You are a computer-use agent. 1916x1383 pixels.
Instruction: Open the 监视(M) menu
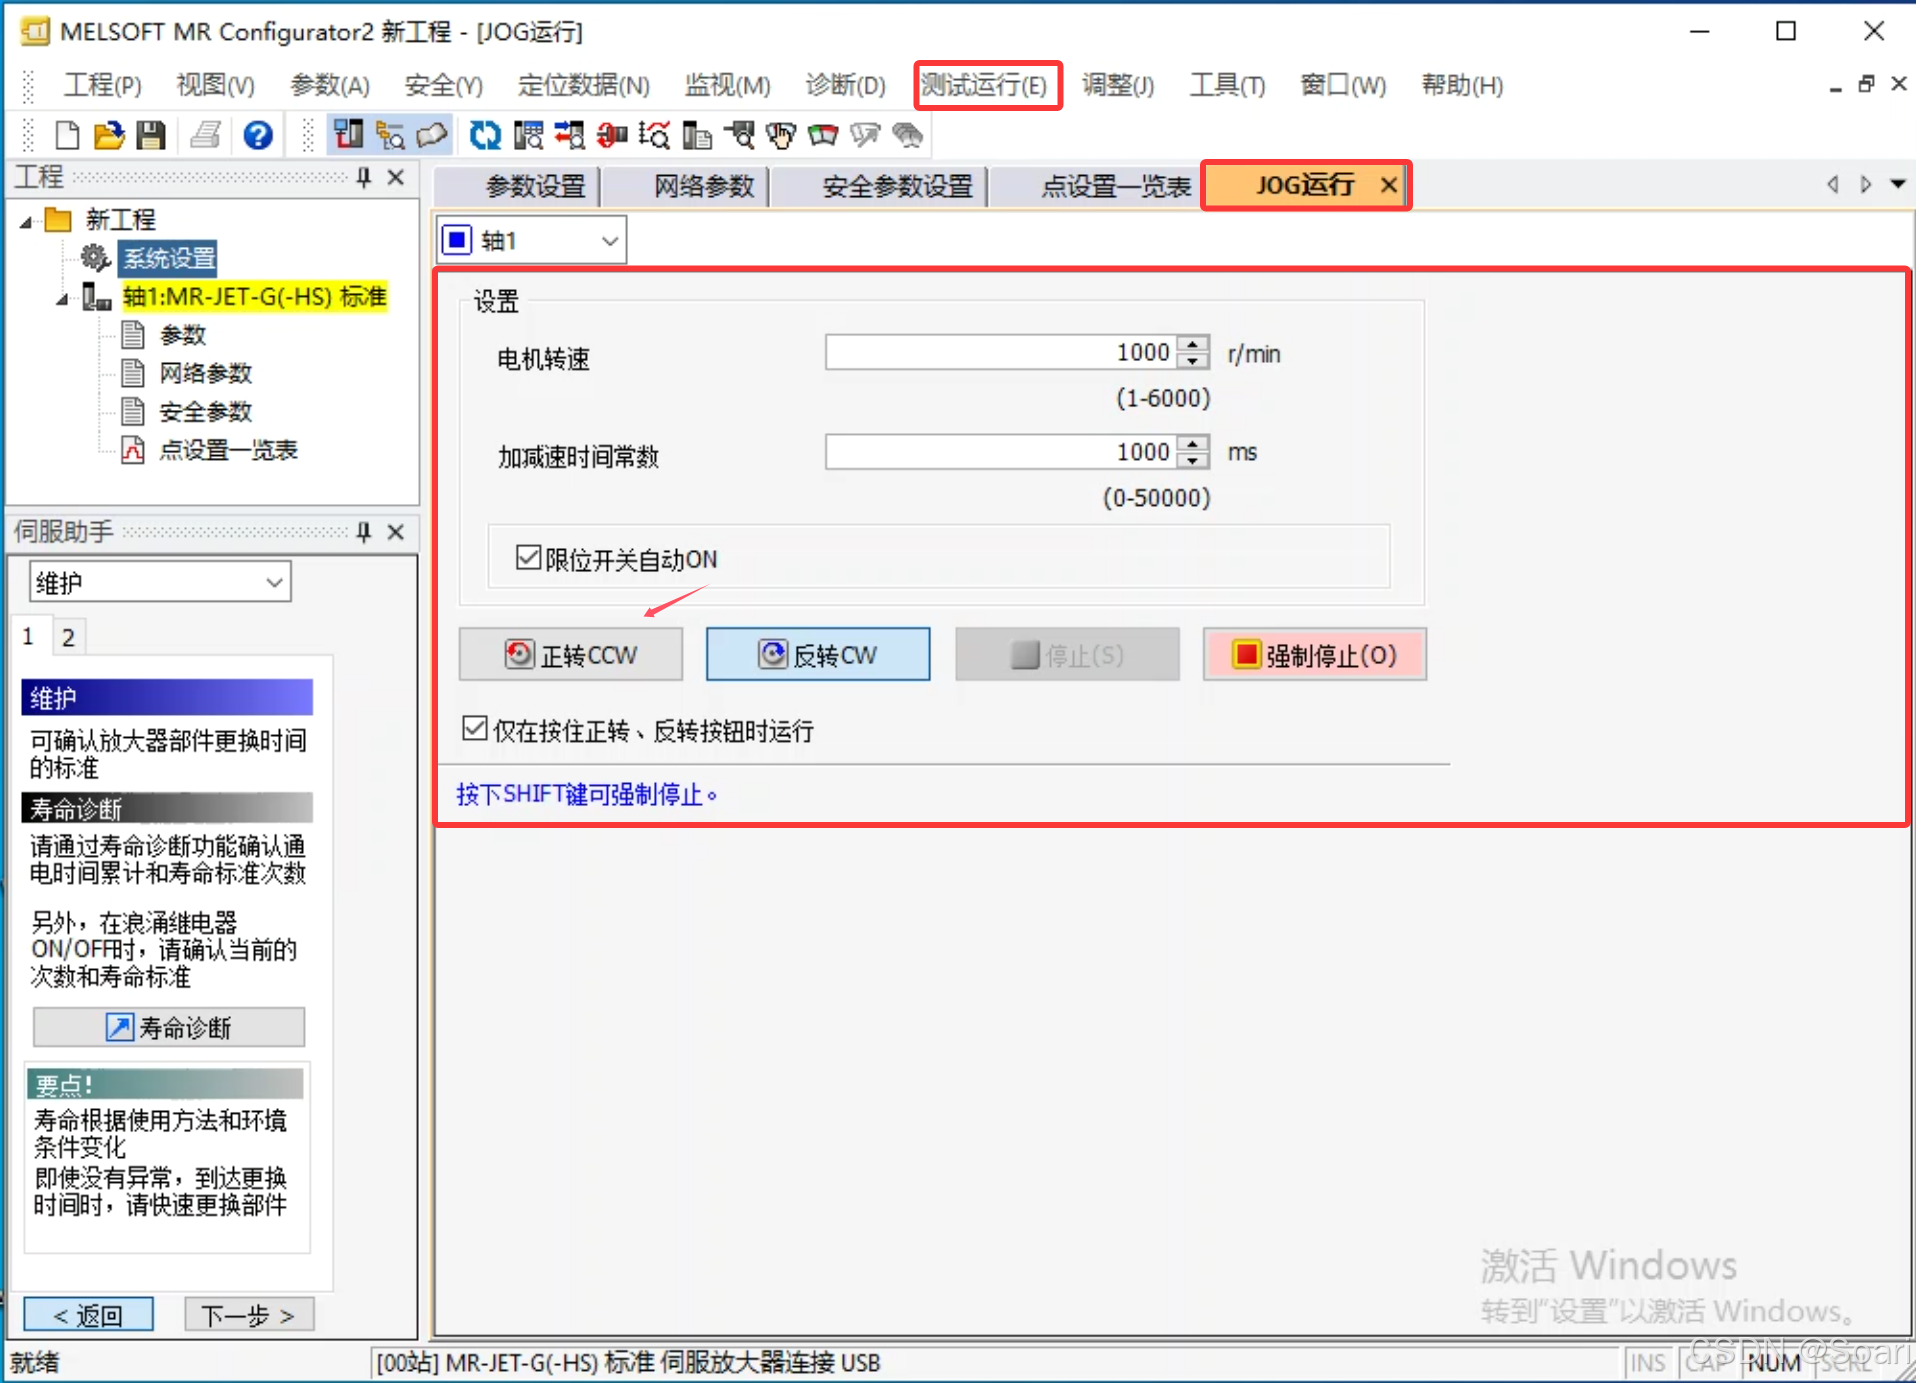pyautogui.click(x=727, y=85)
